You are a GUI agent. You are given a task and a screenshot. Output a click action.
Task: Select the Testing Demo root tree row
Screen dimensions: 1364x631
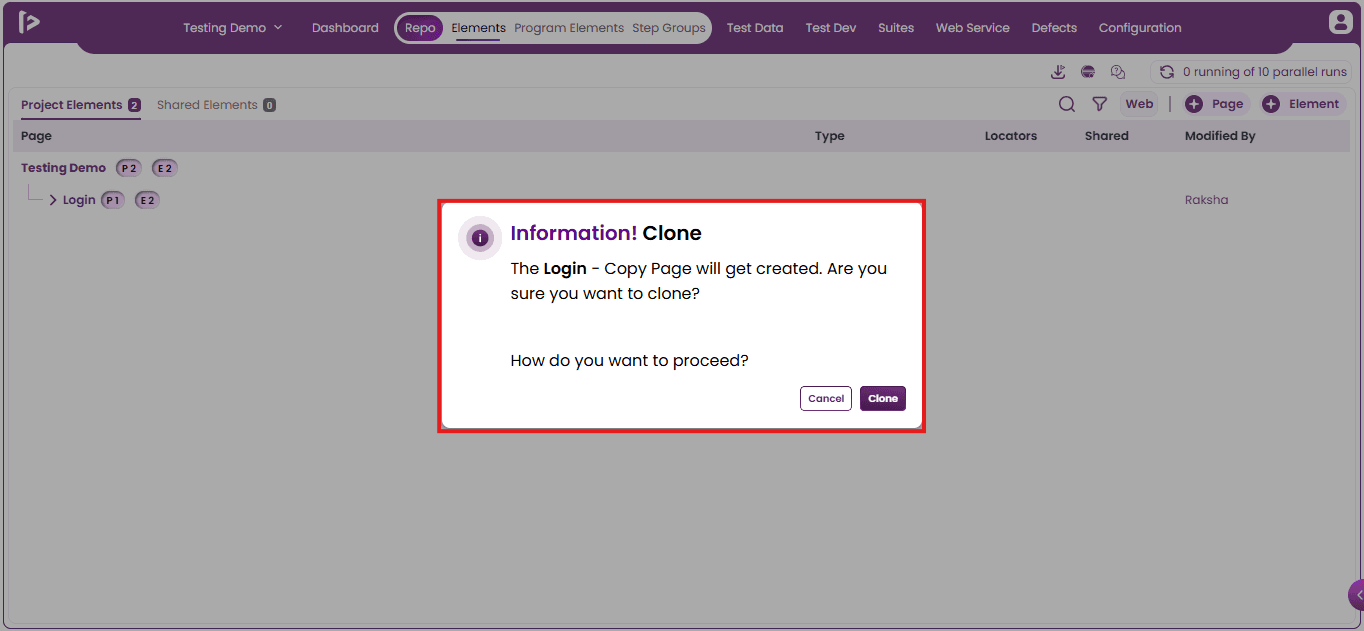pyautogui.click(x=63, y=168)
